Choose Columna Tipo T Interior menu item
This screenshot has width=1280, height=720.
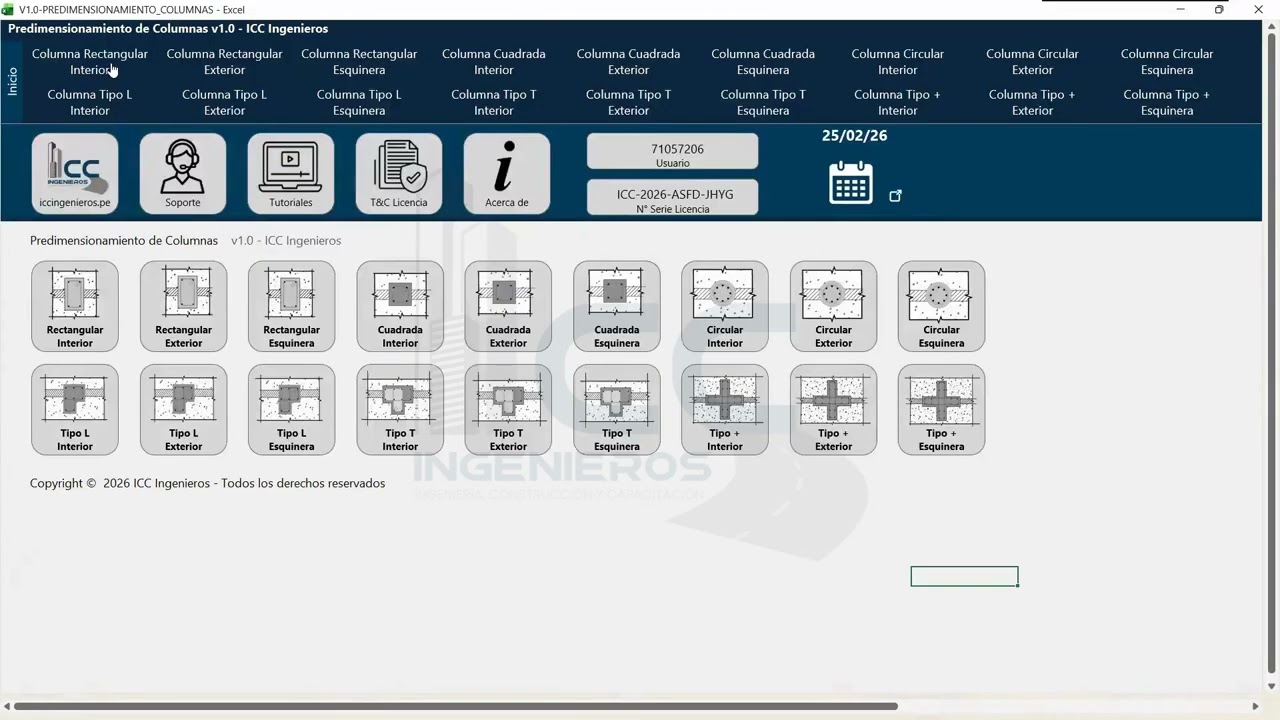494,102
